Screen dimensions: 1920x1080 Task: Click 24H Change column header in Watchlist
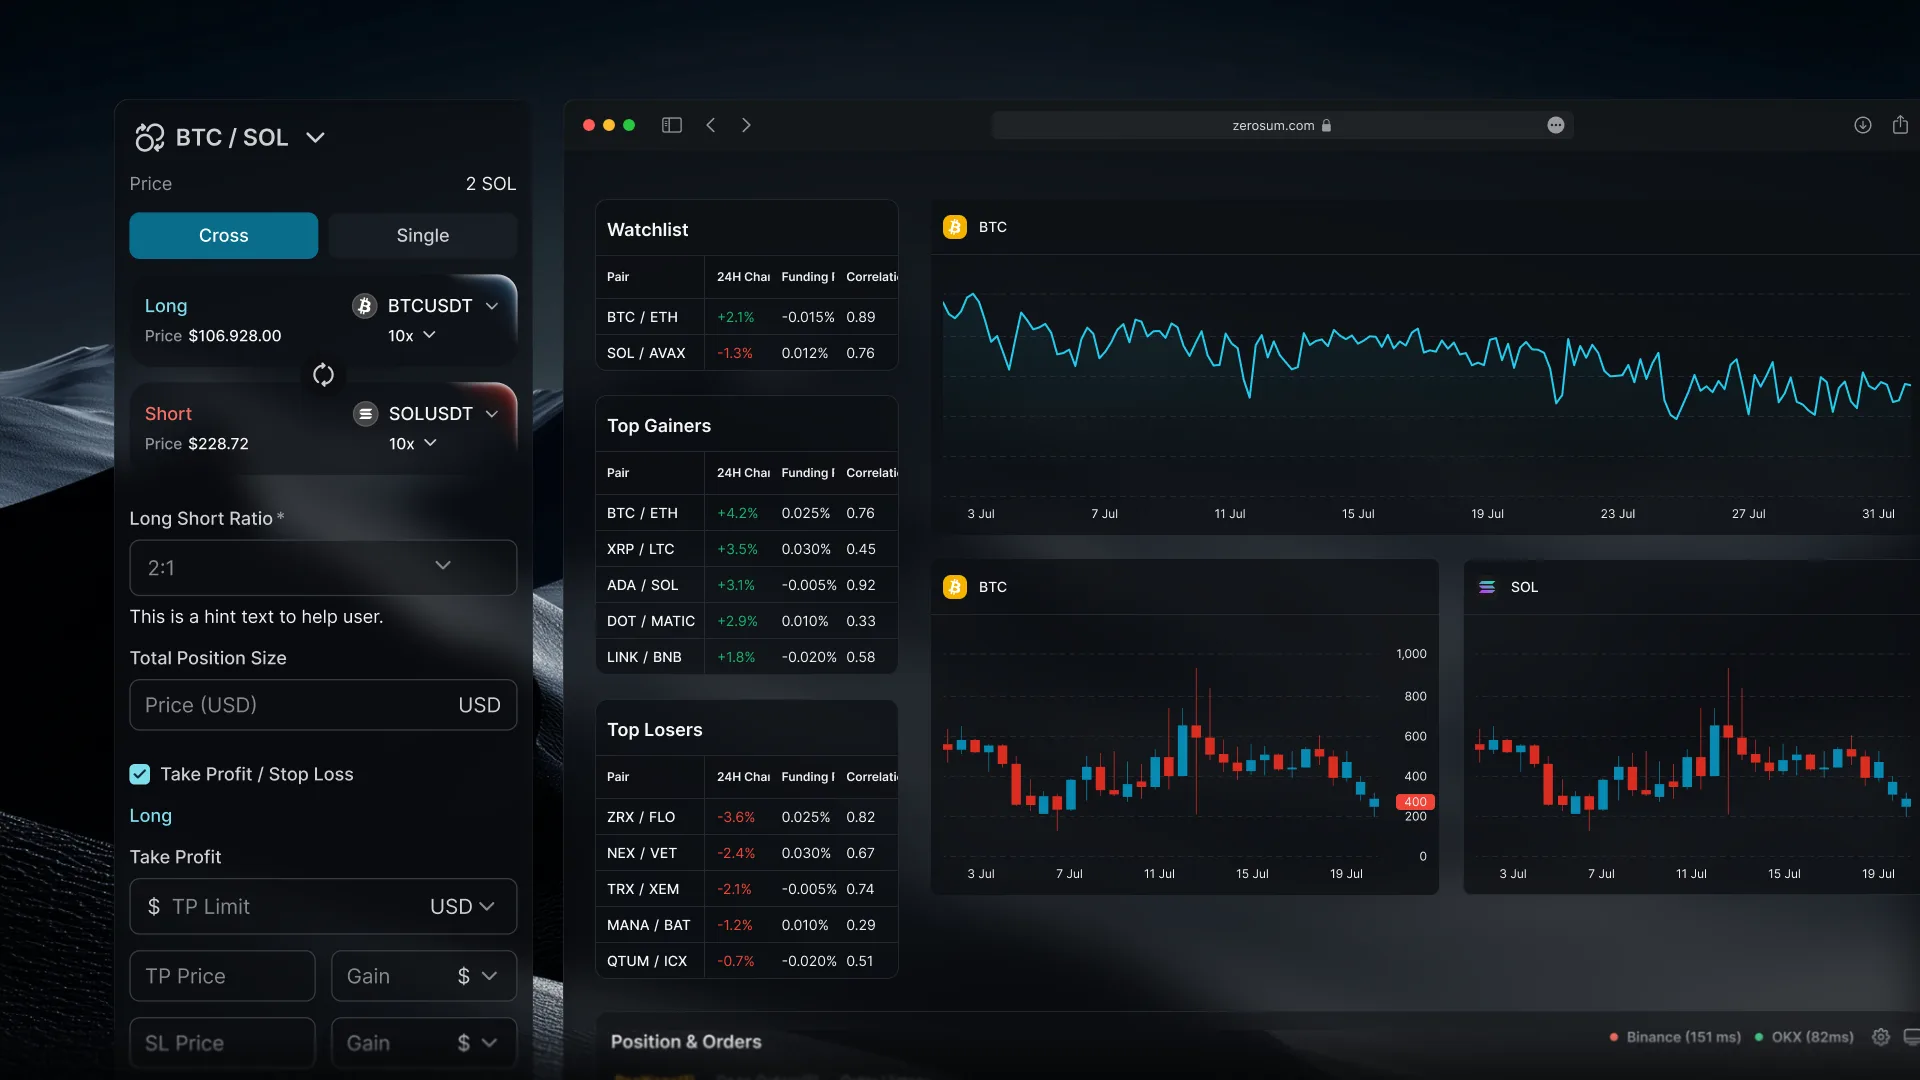743,277
